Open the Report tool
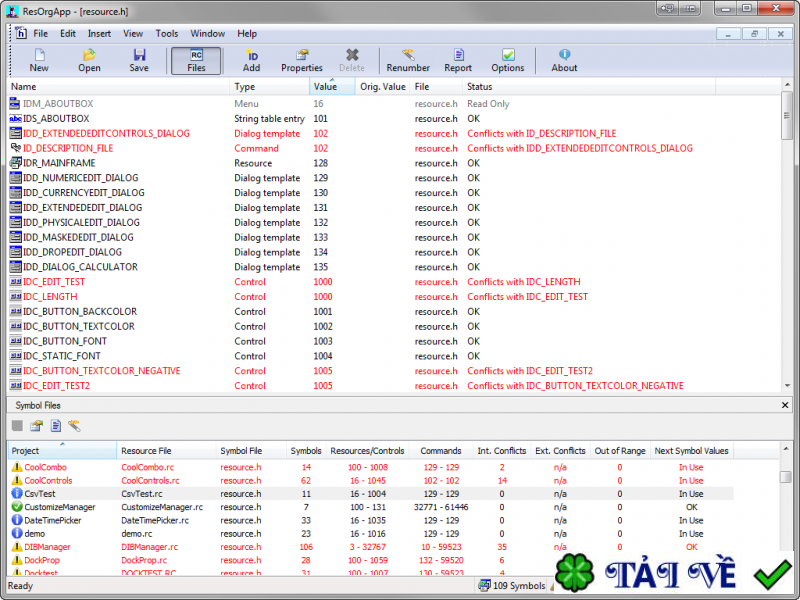This screenshot has height=600, width=800. tap(458, 60)
